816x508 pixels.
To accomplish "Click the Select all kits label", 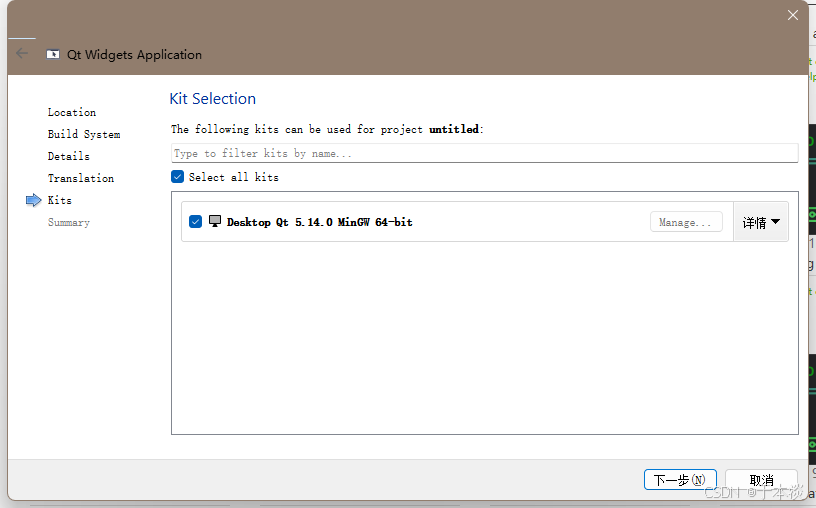I will pos(234,177).
